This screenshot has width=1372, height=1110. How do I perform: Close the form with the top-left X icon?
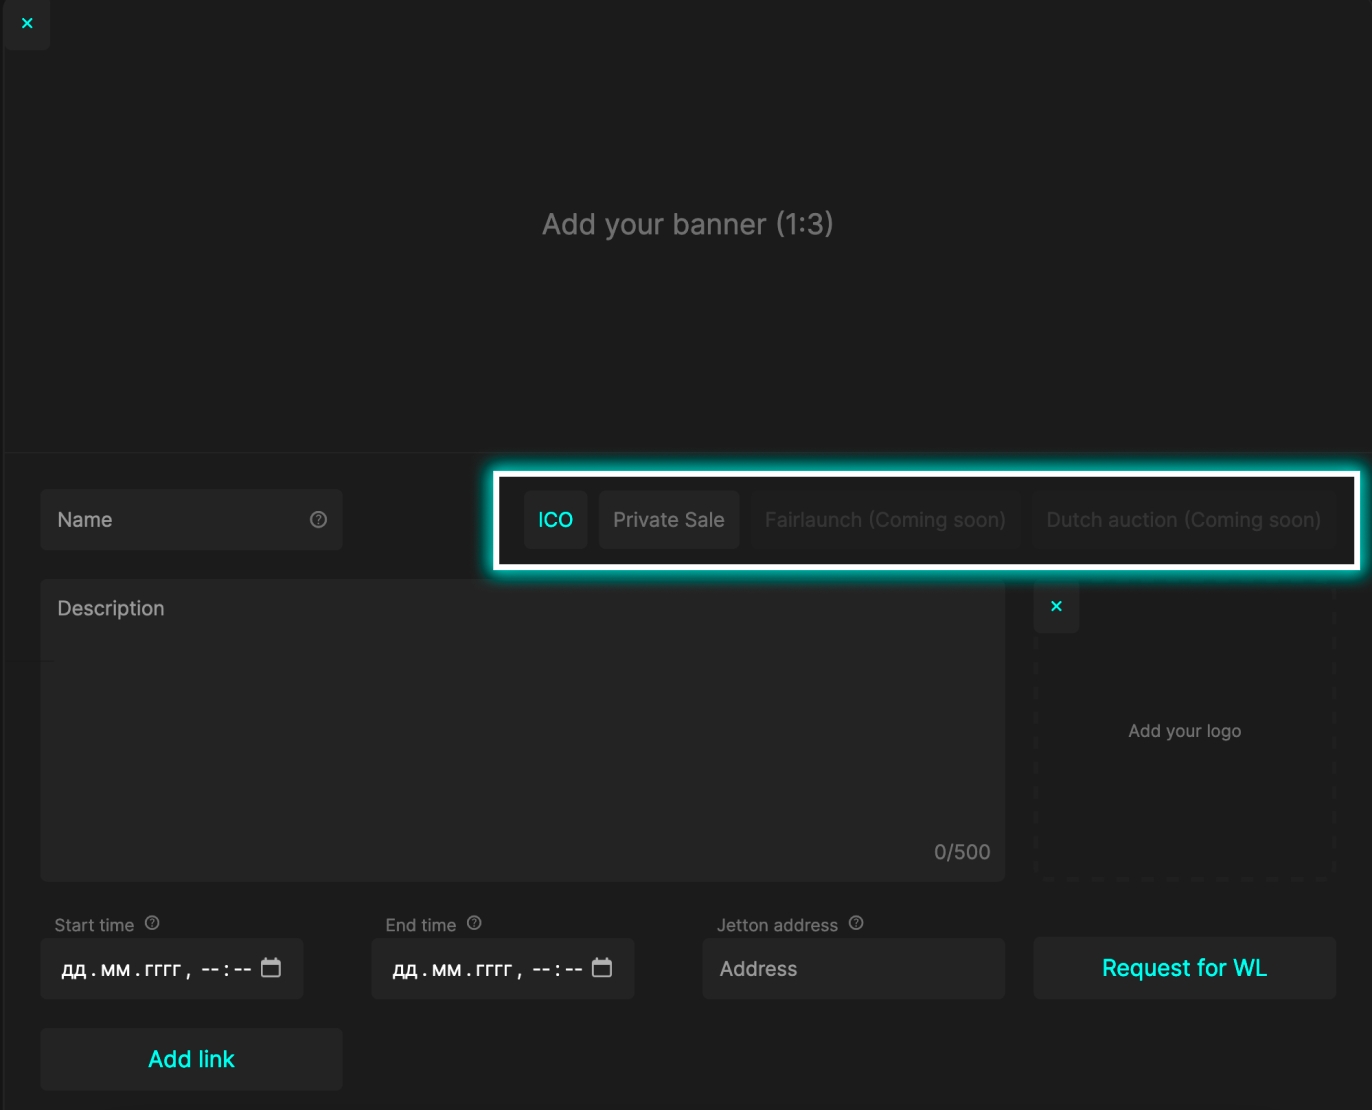click(x=27, y=23)
